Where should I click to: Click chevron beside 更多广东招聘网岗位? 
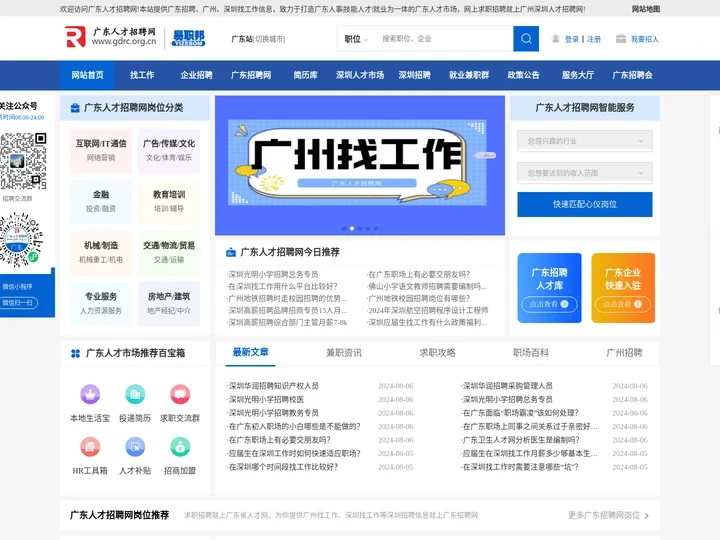(647, 516)
